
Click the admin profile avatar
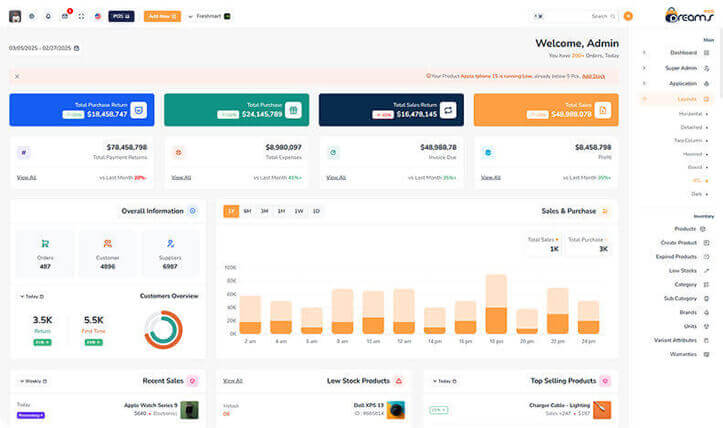[15, 16]
